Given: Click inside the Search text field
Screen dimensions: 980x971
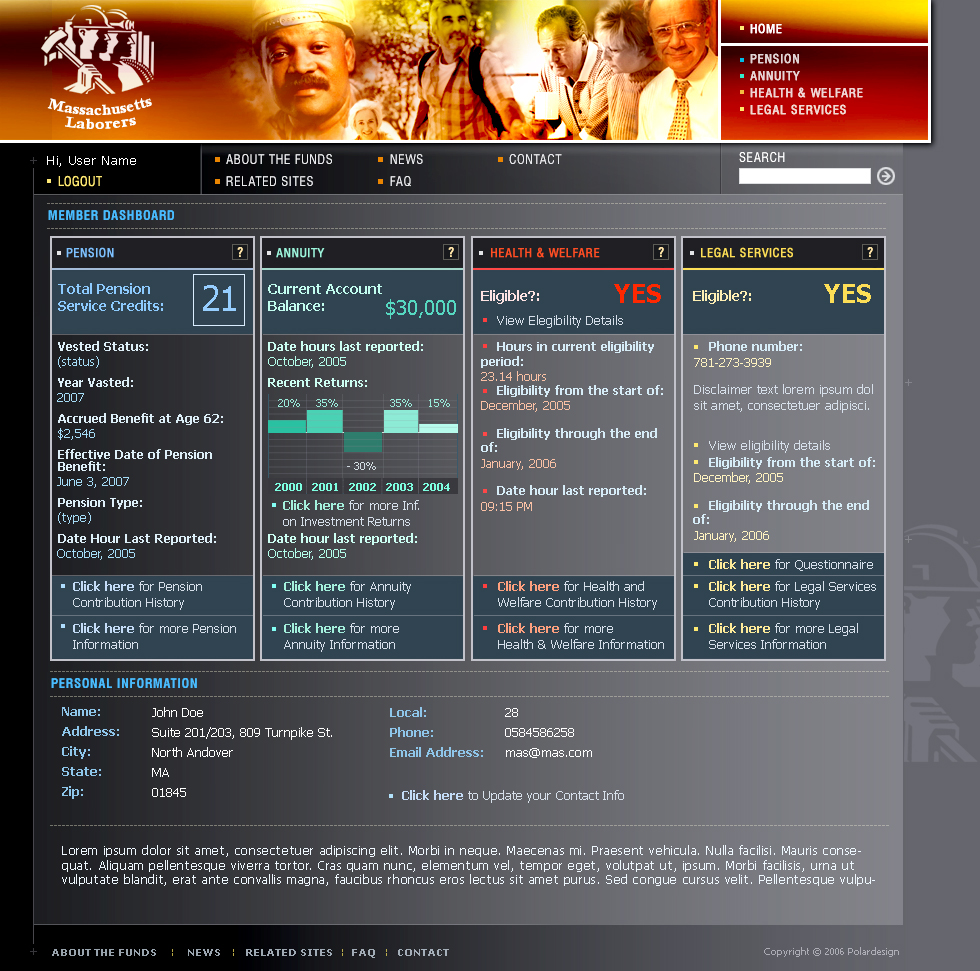Looking at the screenshot, I should pyautogui.click(x=804, y=177).
